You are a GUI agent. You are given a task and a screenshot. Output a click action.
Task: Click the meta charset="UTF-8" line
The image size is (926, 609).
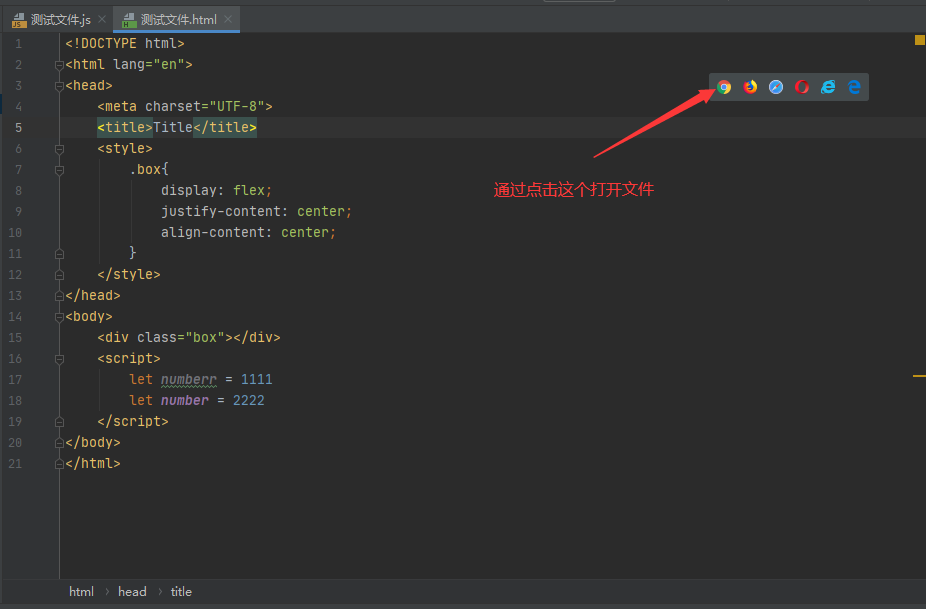[185, 107]
